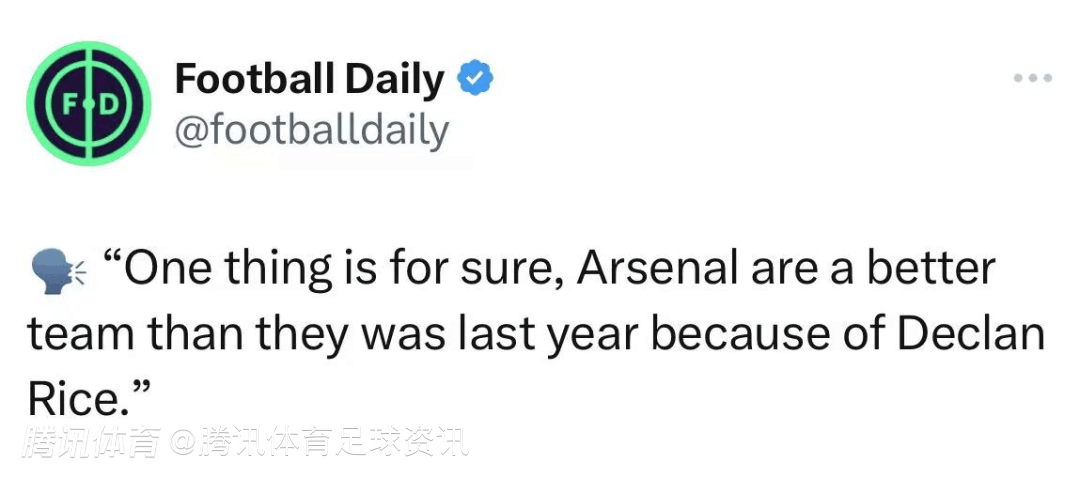Click the 腾讯体育 watermark text

coord(93,442)
